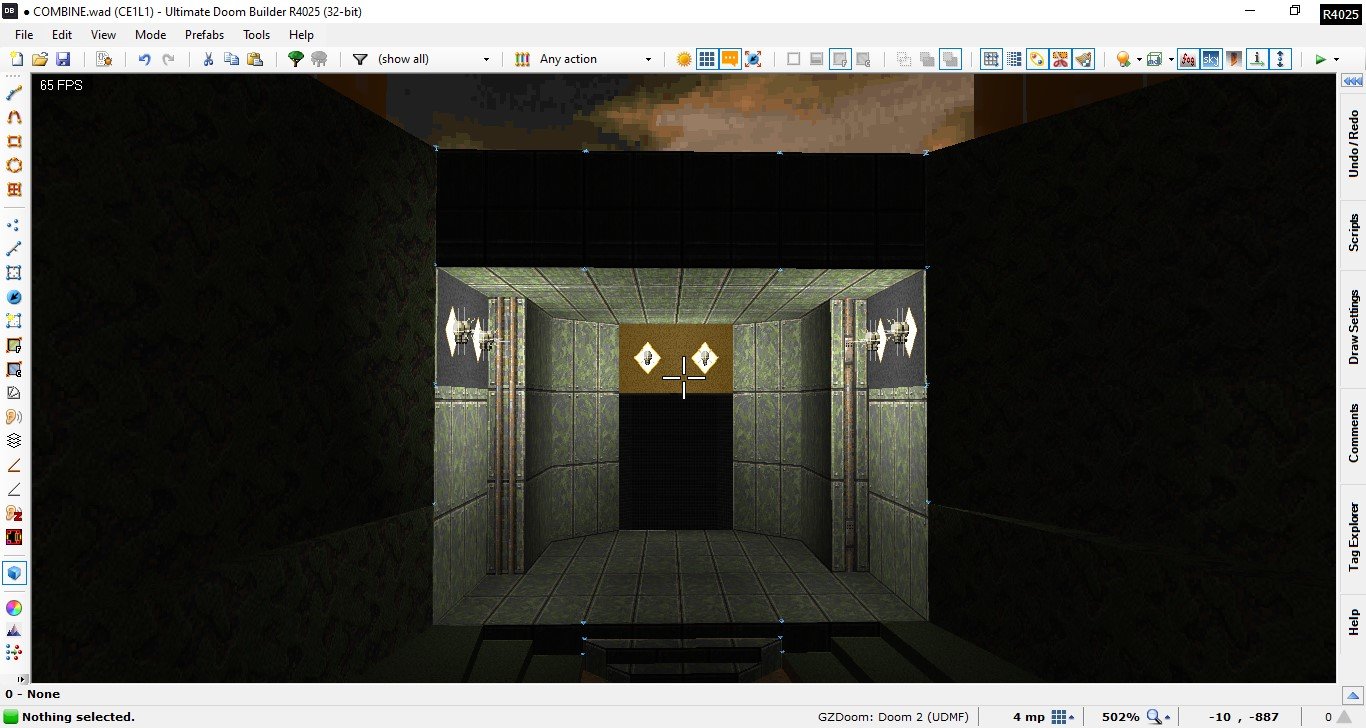Open the Draw Settings side tab
Screen dimensions: 1366x728
pos(1353,327)
